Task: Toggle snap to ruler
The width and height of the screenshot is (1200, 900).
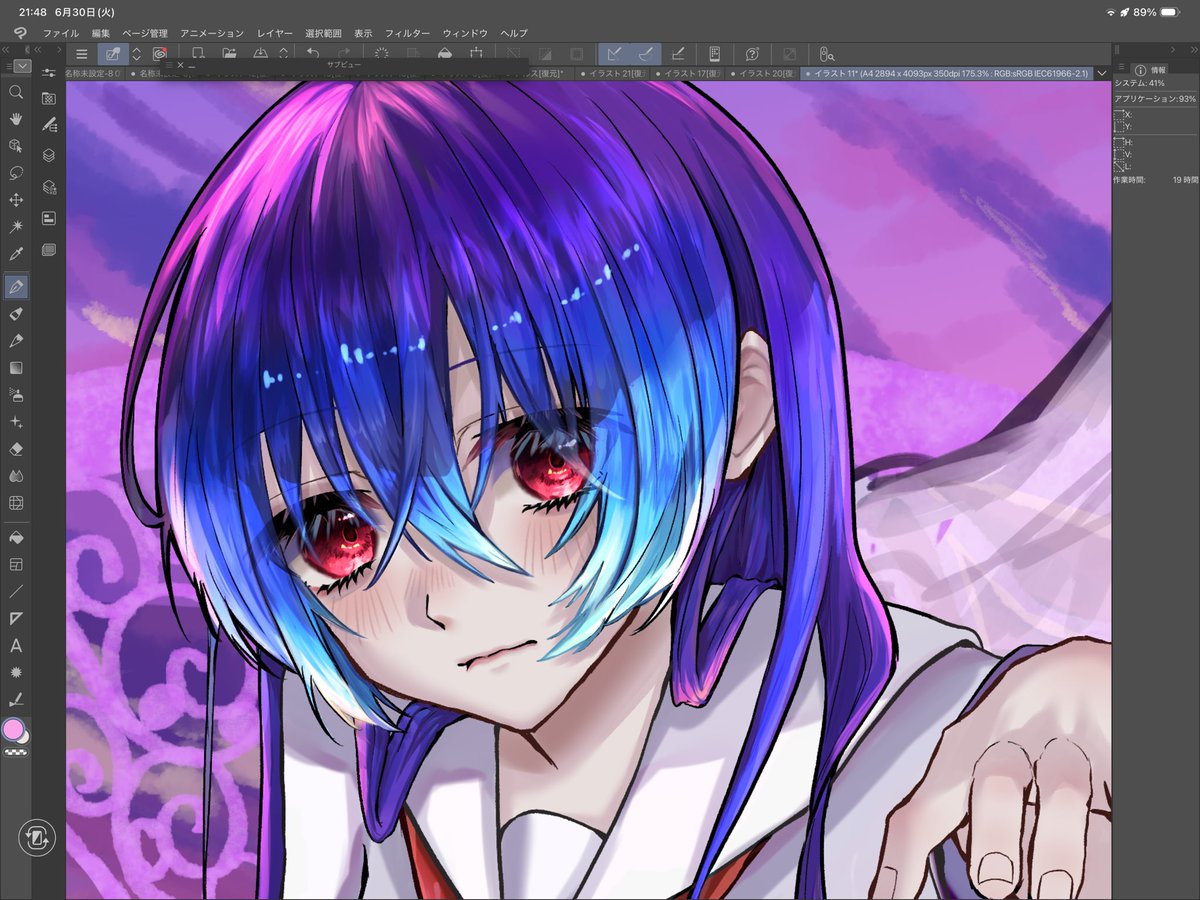Action: (x=614, y=54)
